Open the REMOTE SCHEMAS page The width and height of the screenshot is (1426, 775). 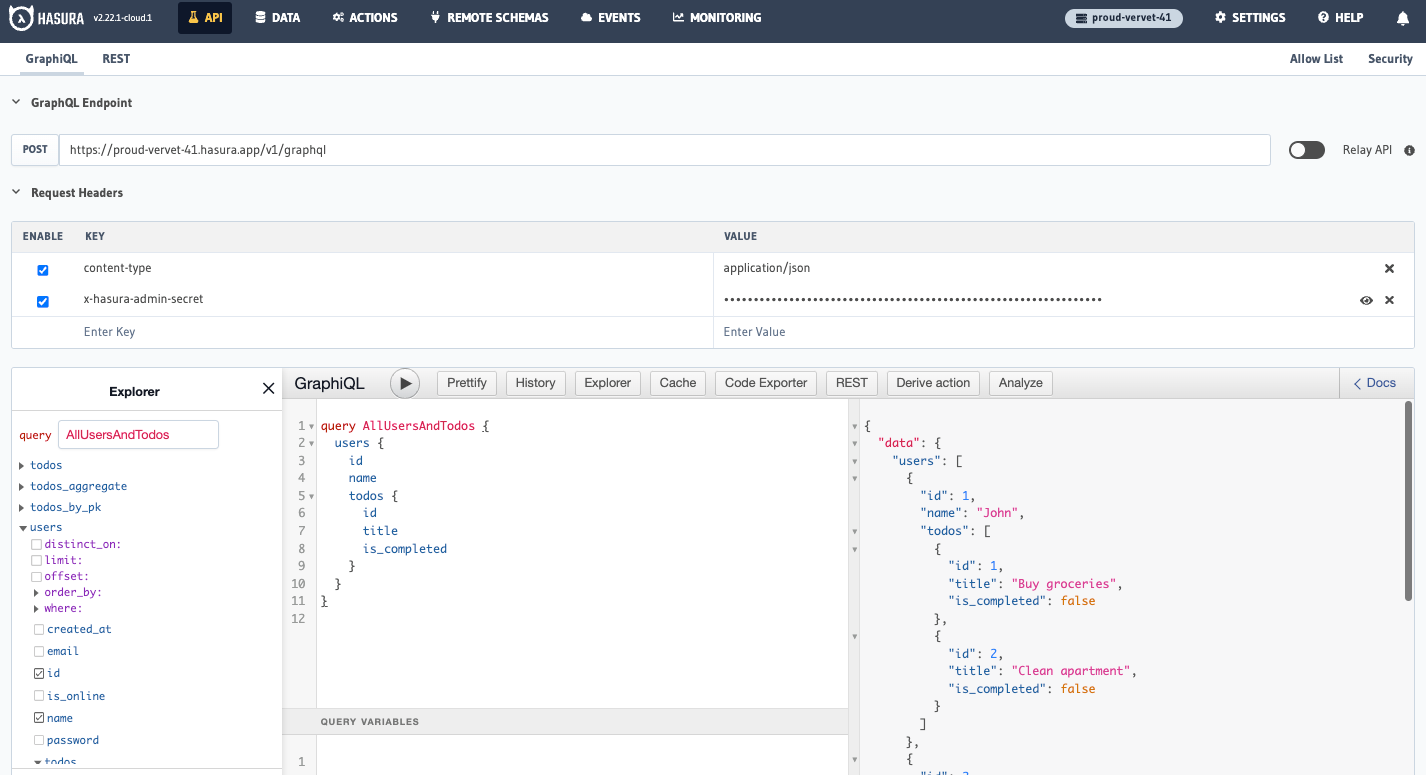tap(489, 17)
